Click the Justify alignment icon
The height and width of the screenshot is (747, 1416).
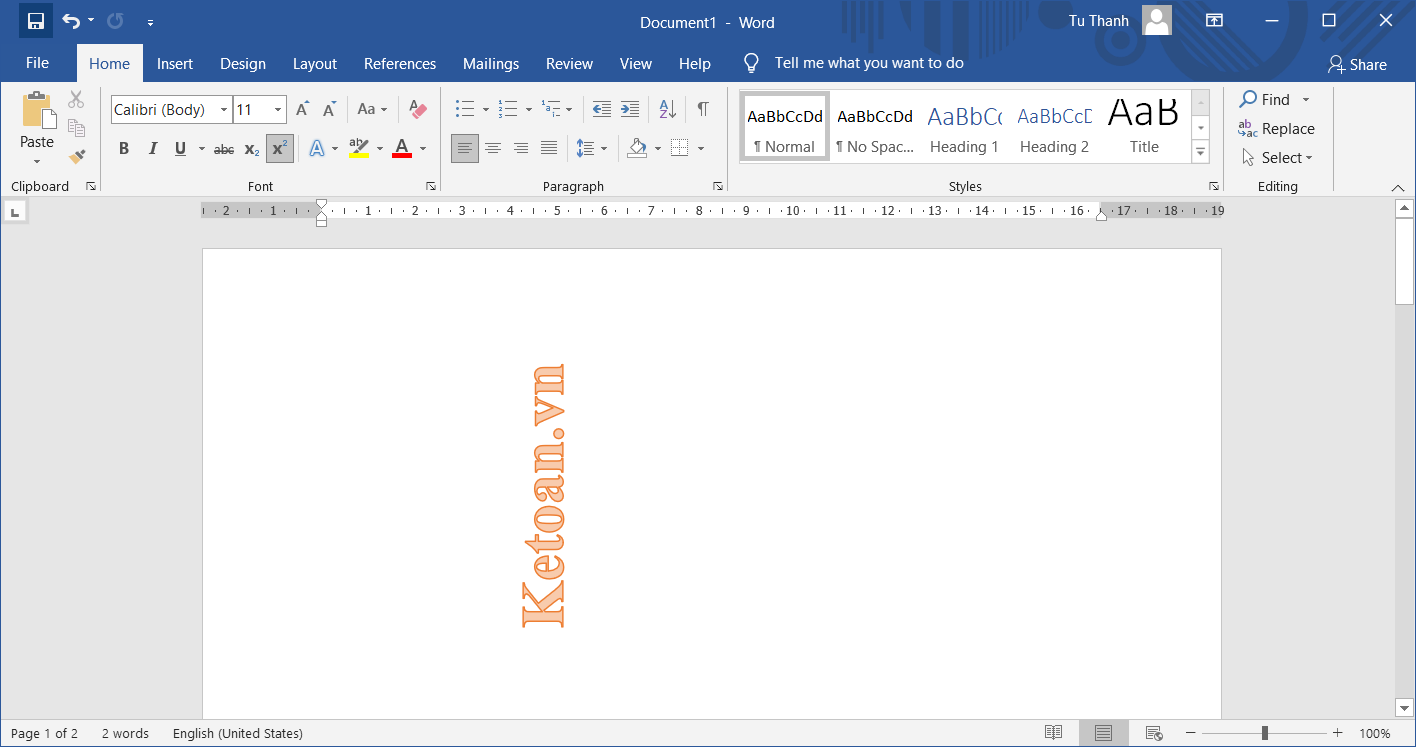[549, 148]
